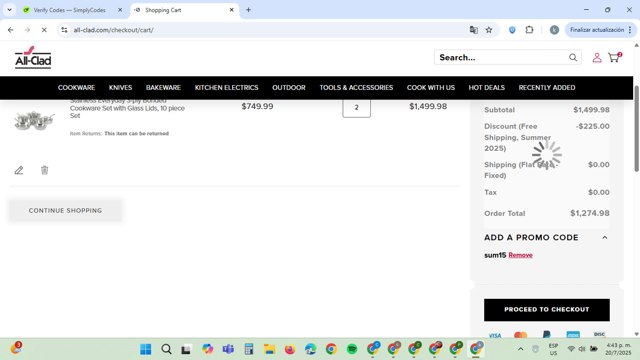Open the Kitchen Electrics menu

click(x=227, y=88)
